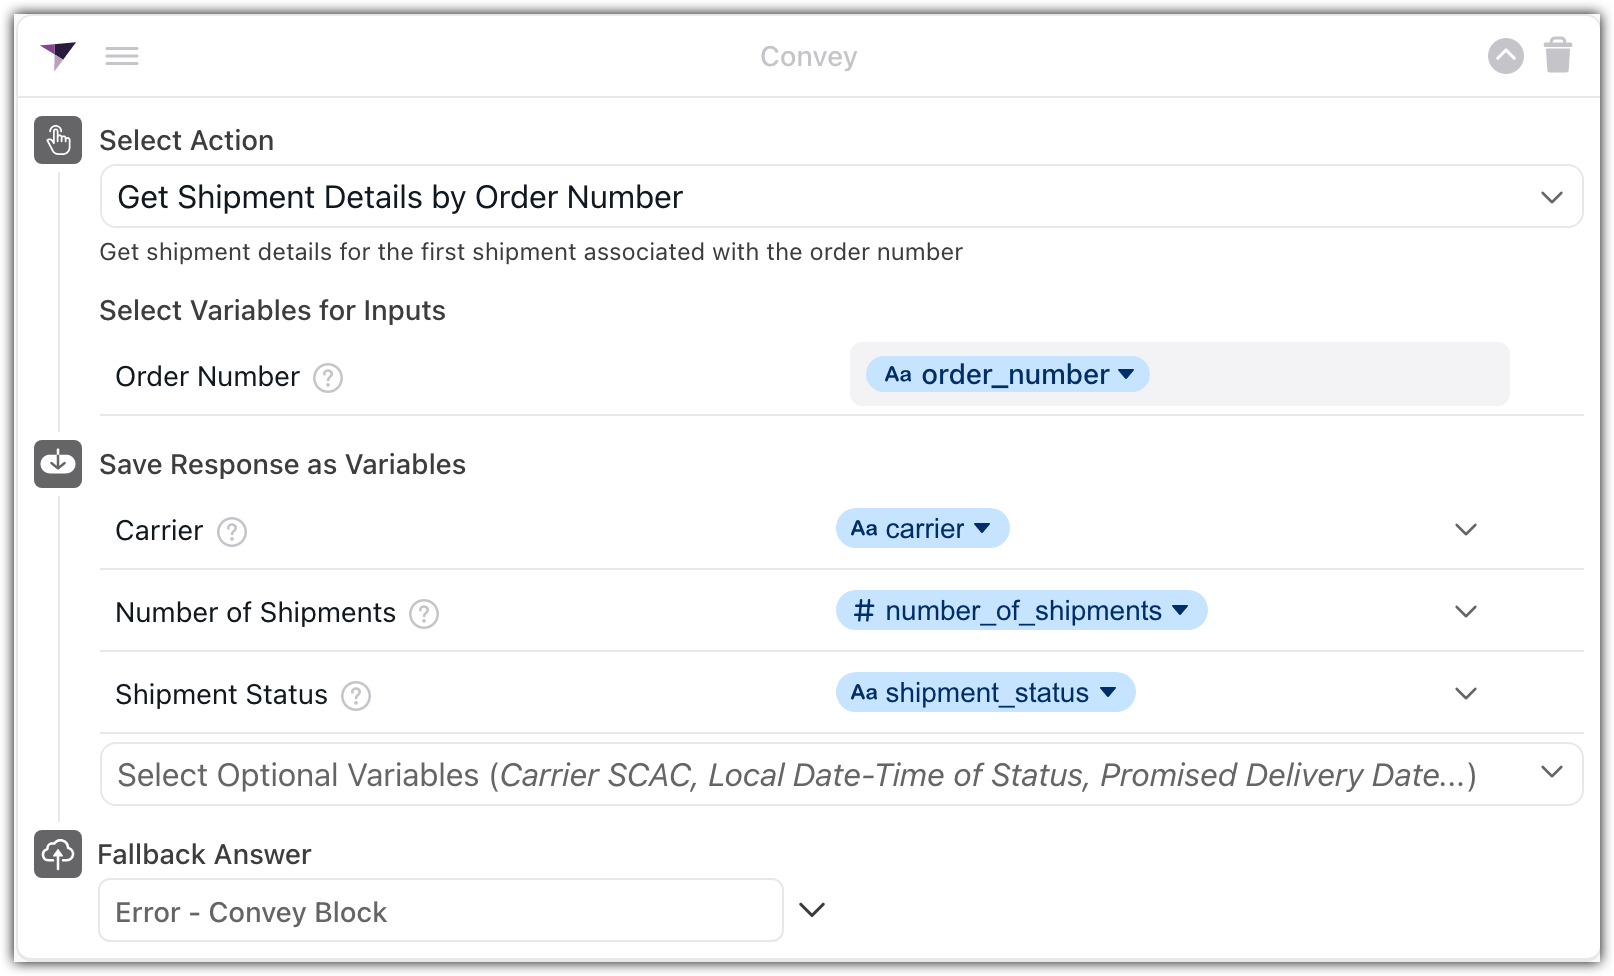Open the Get Shipment Details action dropdown
Image resolution: width=1614 pixels, height=976 pixels.
click(x=840, y=197)
